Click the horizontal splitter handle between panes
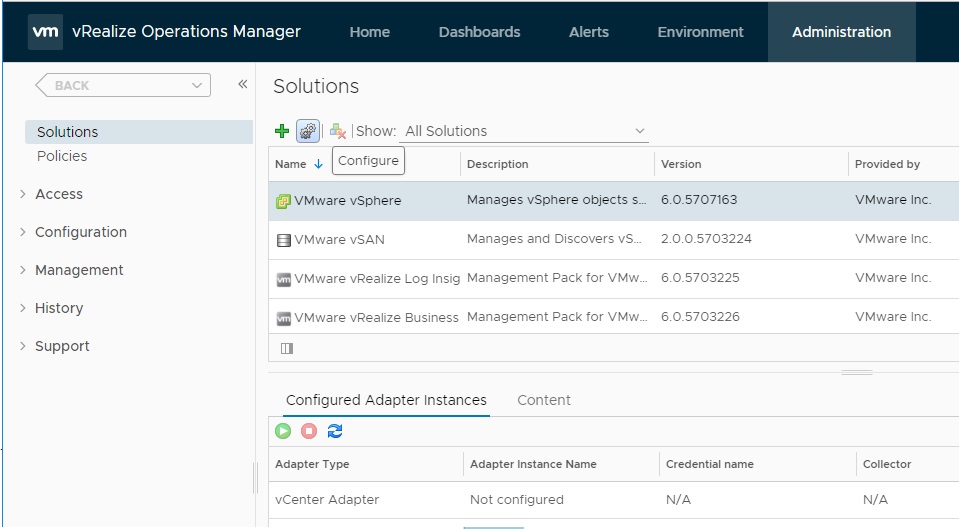This screenshot has height=529, width=959. tap(857, 372)
